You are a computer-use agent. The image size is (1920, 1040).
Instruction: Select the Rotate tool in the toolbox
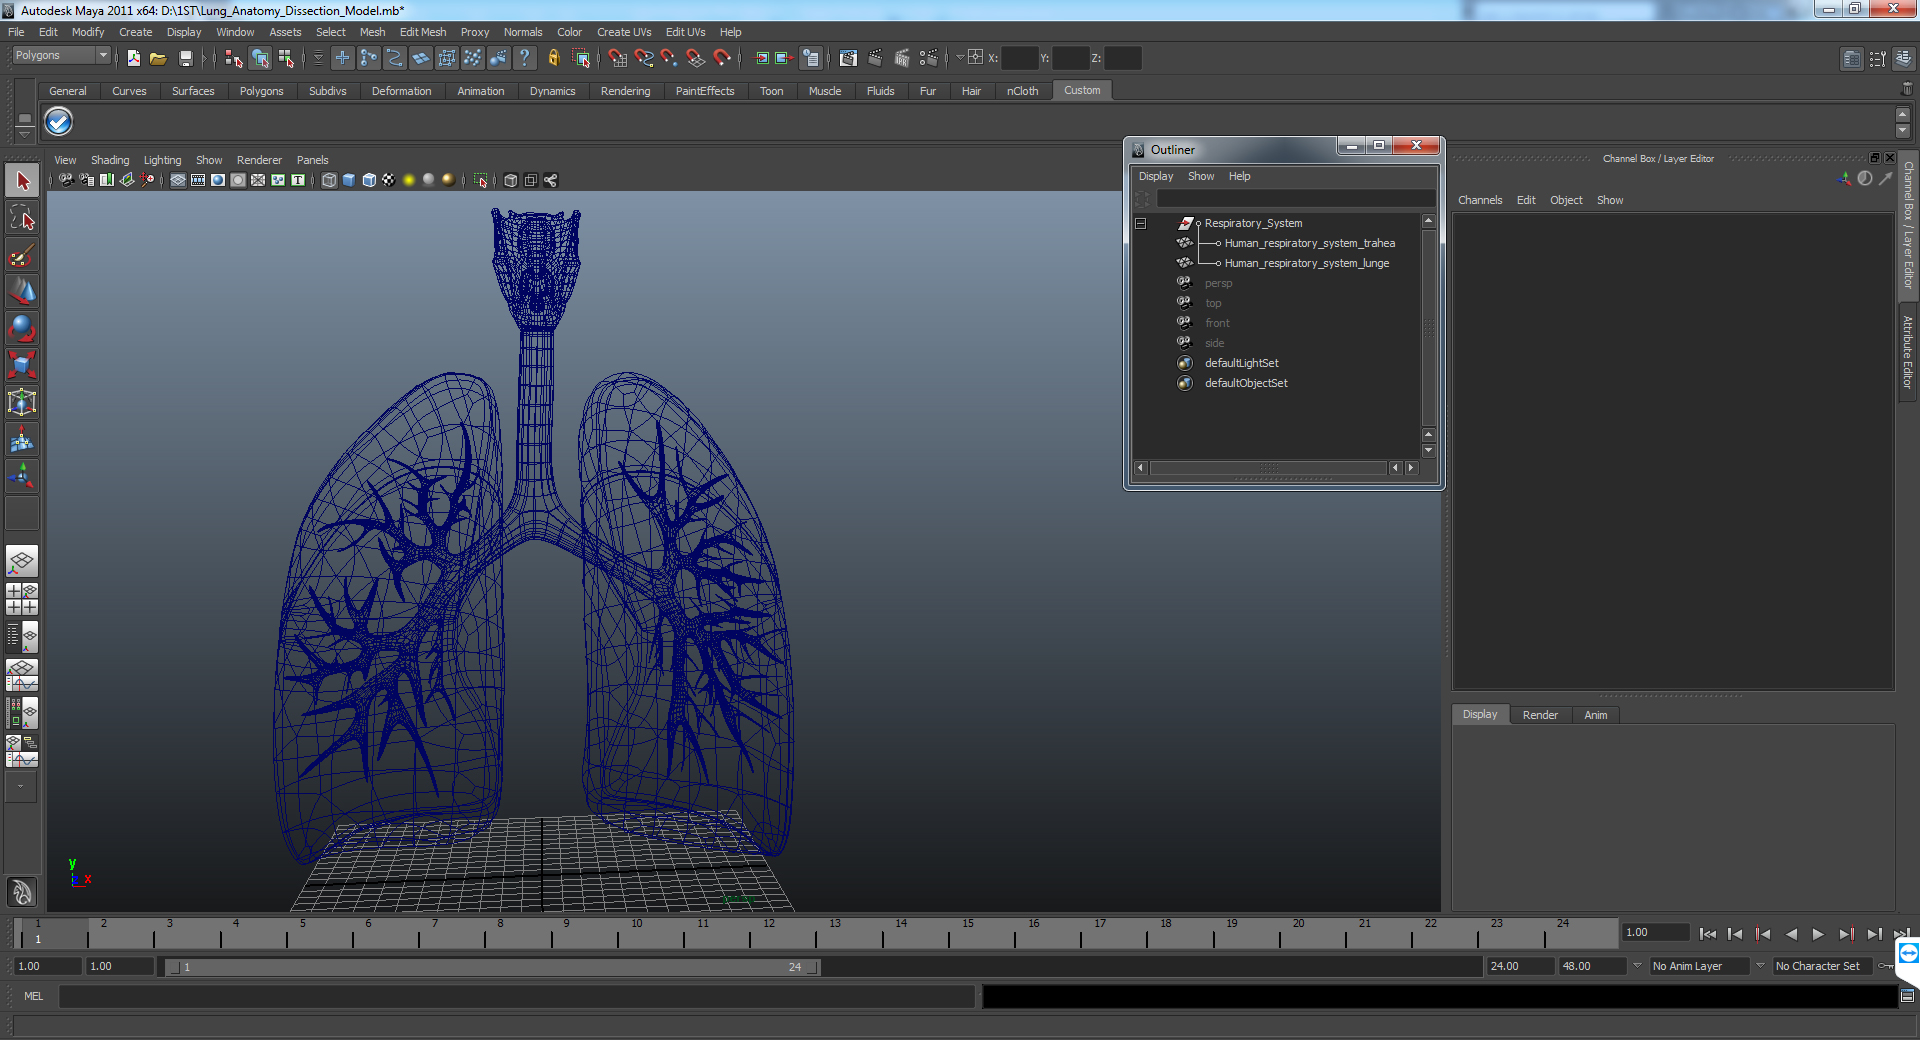coord(22,329)
